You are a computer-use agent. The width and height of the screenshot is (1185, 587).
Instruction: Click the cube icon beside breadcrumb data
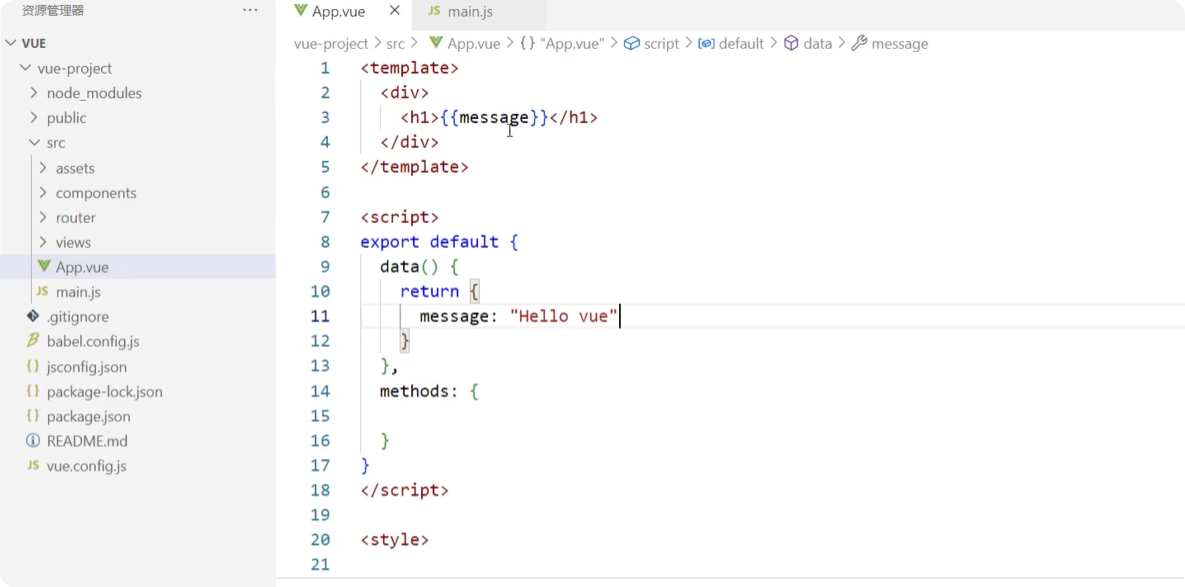click(x=791, y=44)
